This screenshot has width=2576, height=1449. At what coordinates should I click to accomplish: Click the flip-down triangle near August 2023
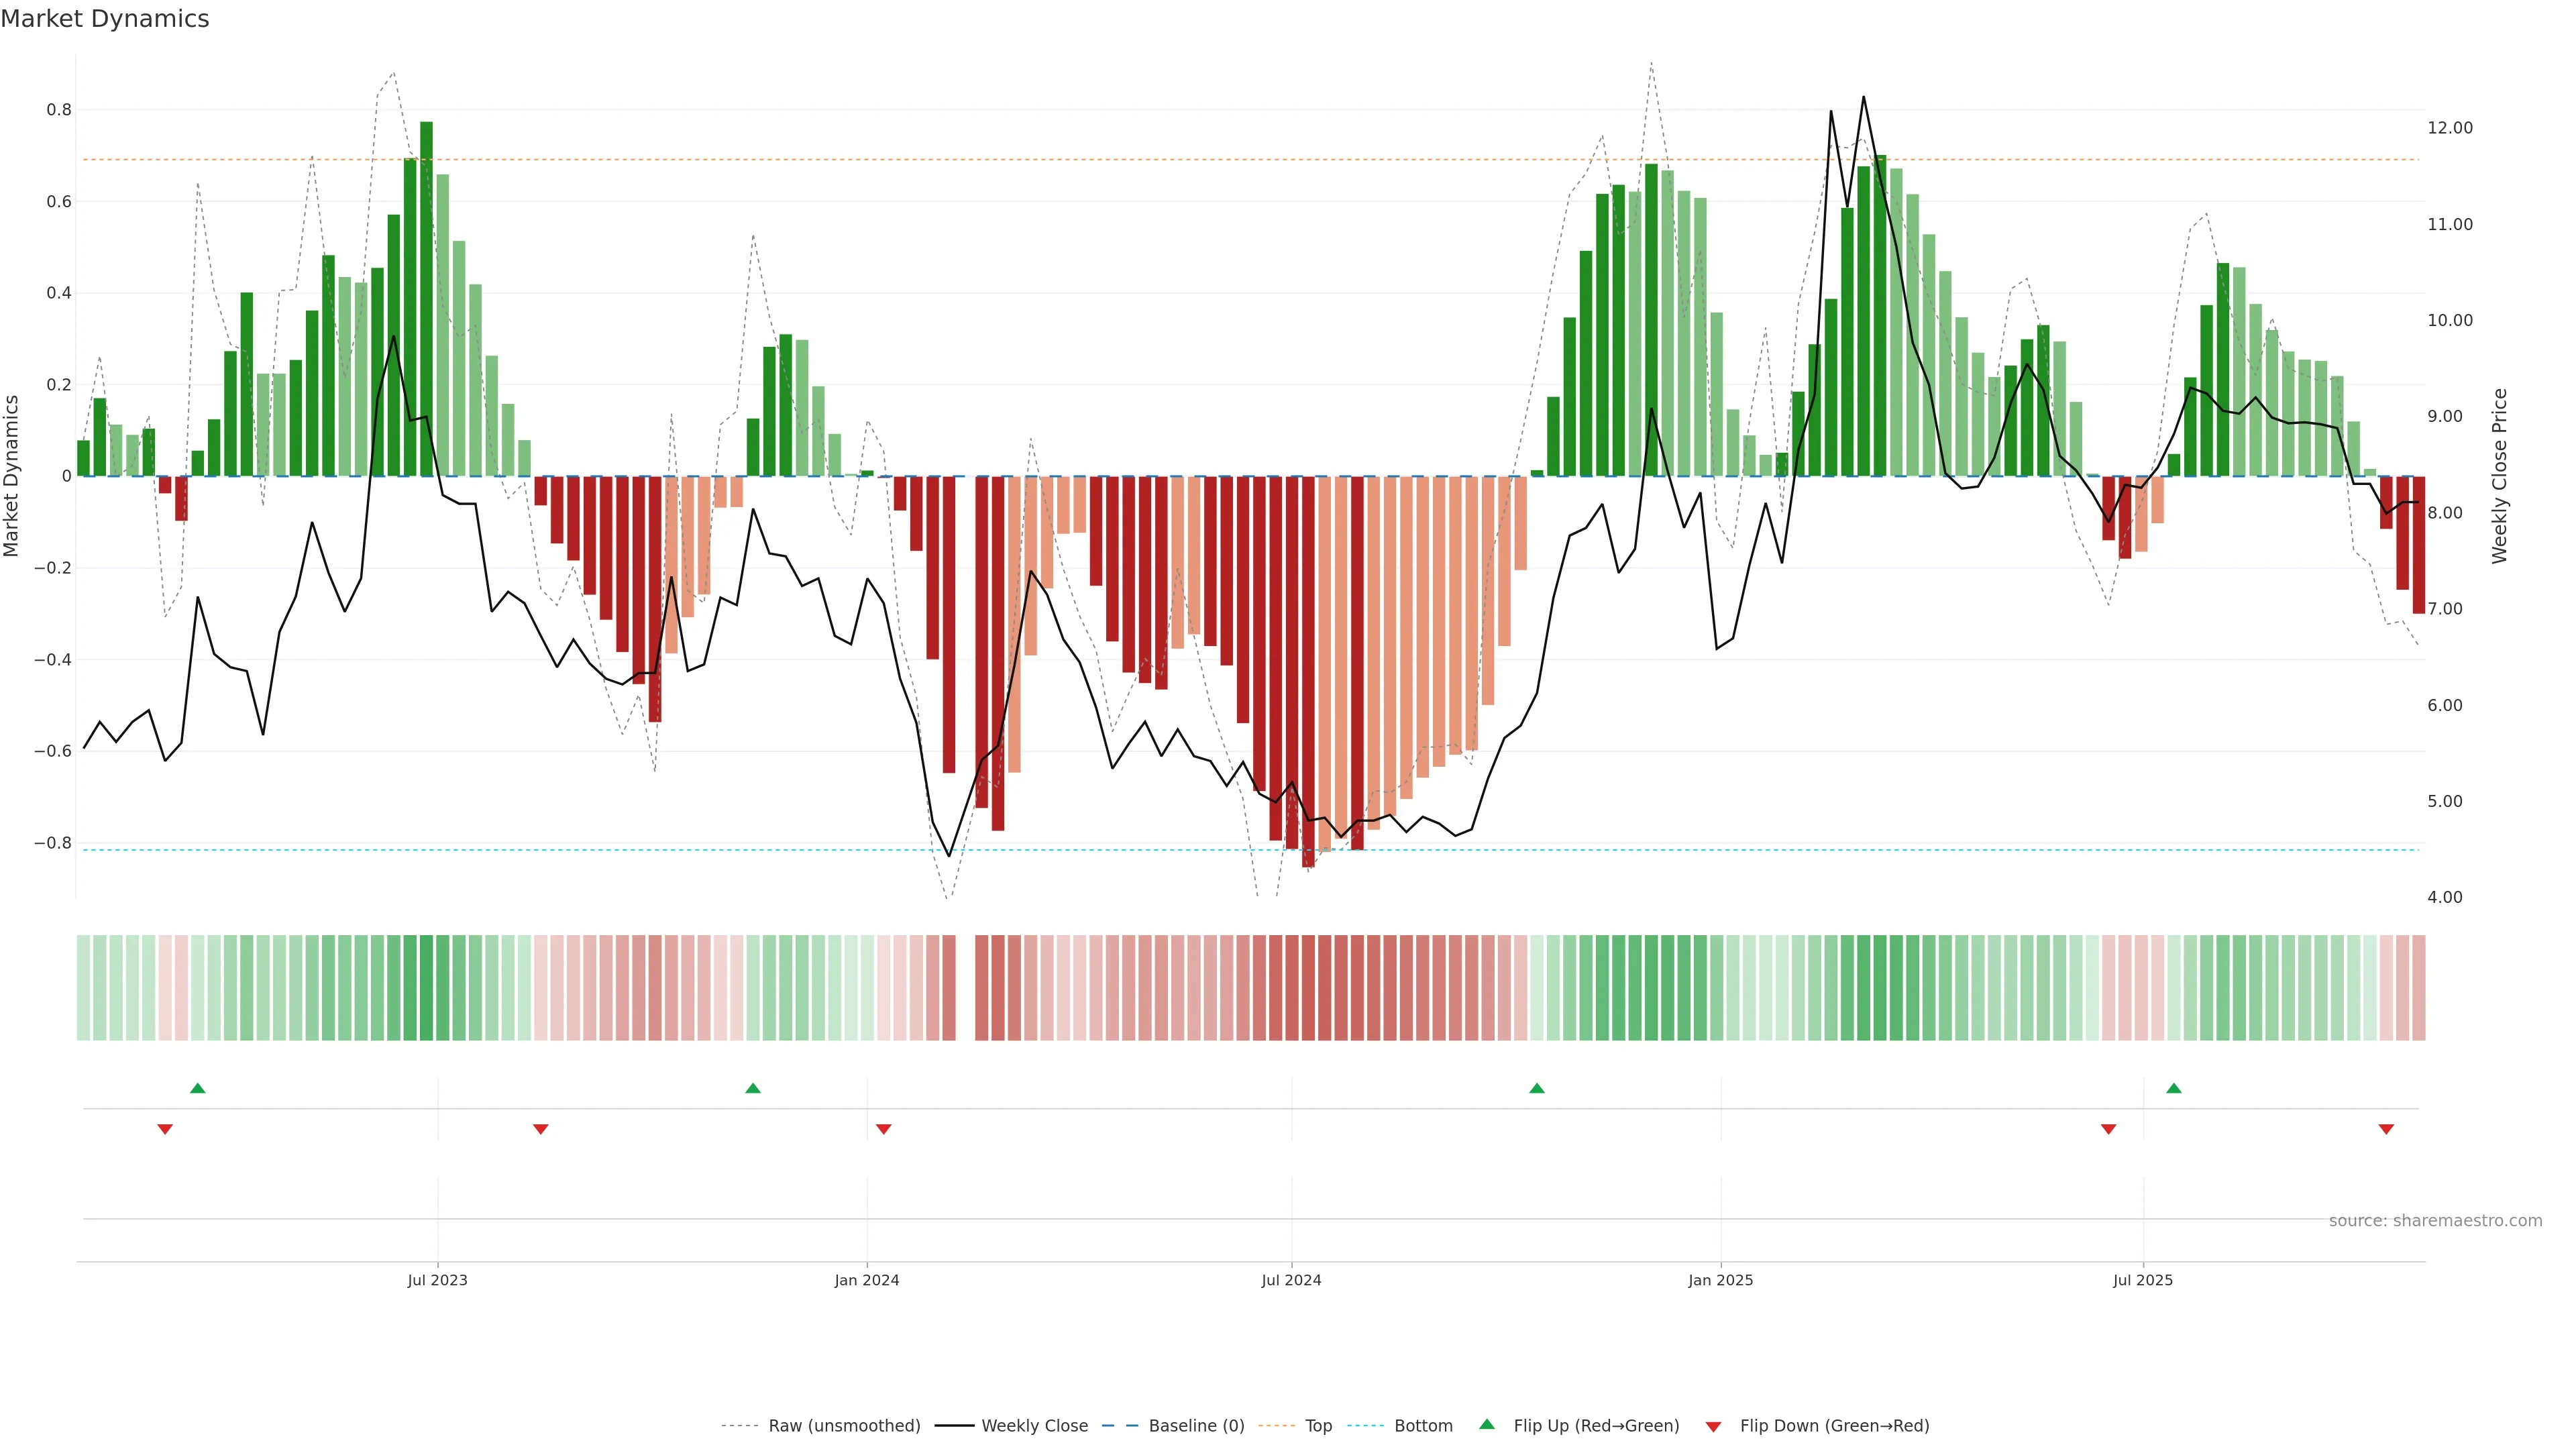[x=541, y=1129]
